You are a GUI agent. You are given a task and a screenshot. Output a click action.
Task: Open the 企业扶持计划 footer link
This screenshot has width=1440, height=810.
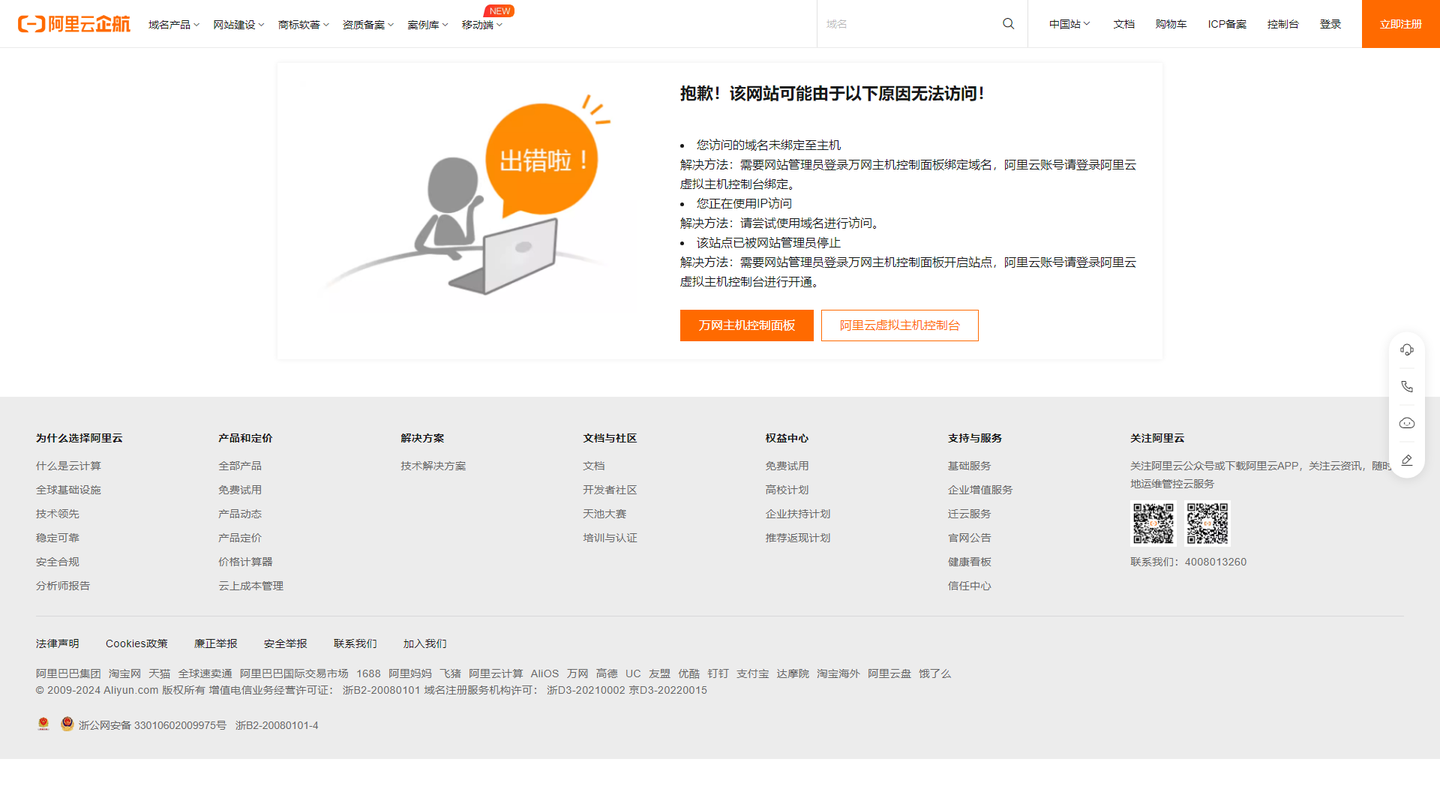(x=798, y=514)
